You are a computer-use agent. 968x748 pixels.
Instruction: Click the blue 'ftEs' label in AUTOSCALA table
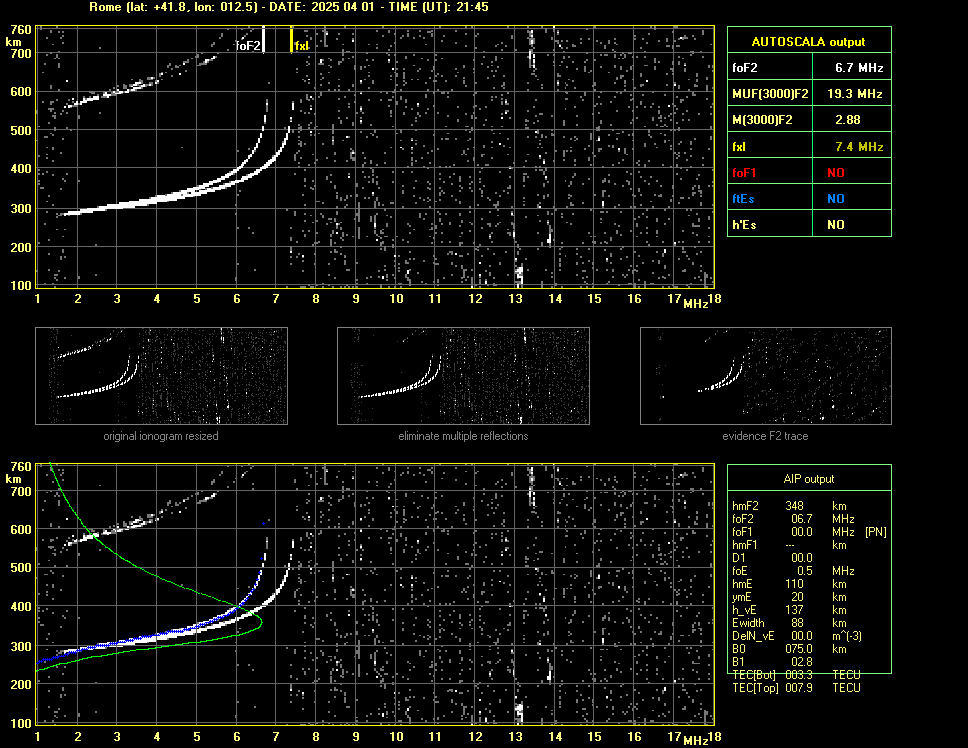tap(743, 199)
